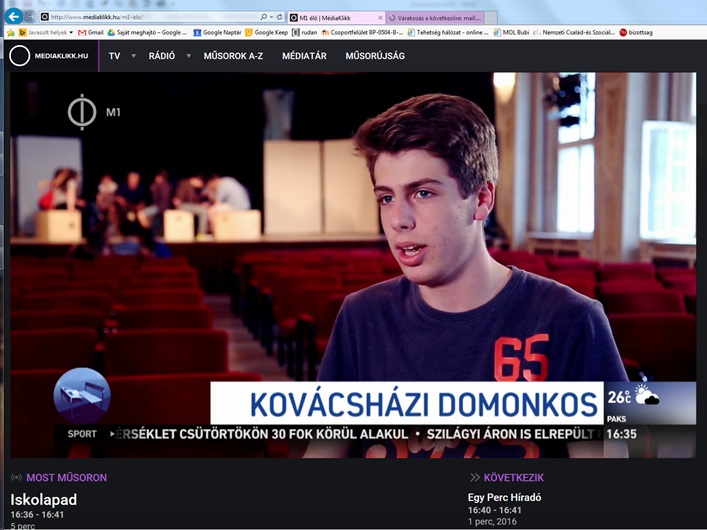Open Saját meghajtó – Google bookmark
This screenshot has width=707, height=530.
[147, 32]
